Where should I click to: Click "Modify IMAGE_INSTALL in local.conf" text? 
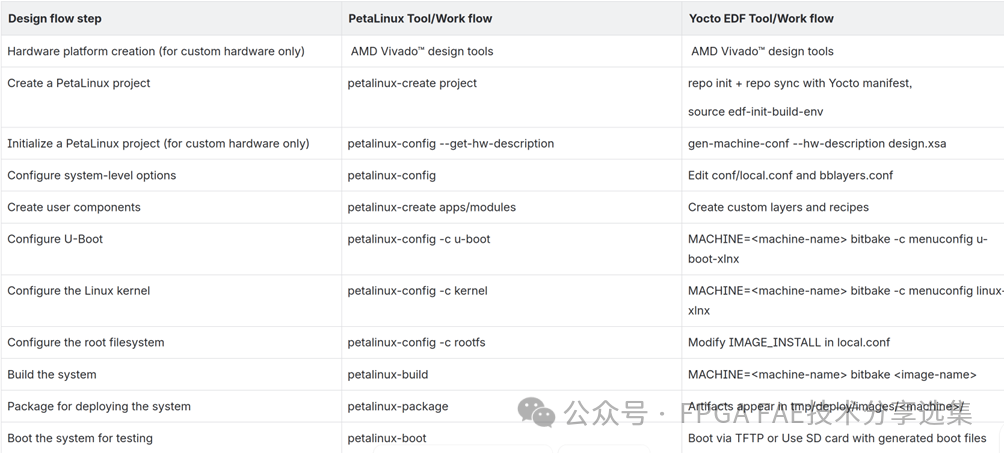(x=789, y=342)
